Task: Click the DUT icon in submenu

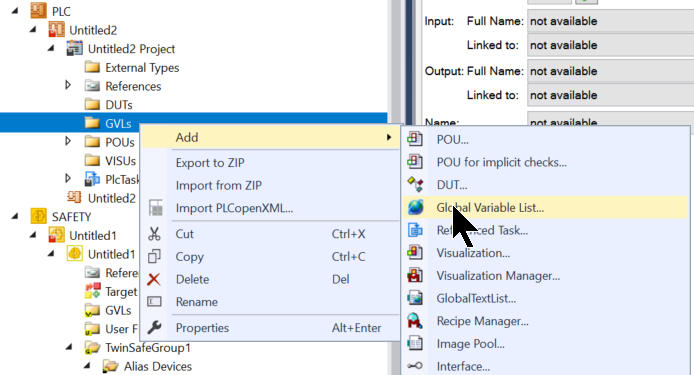Action: coord(415,184)
